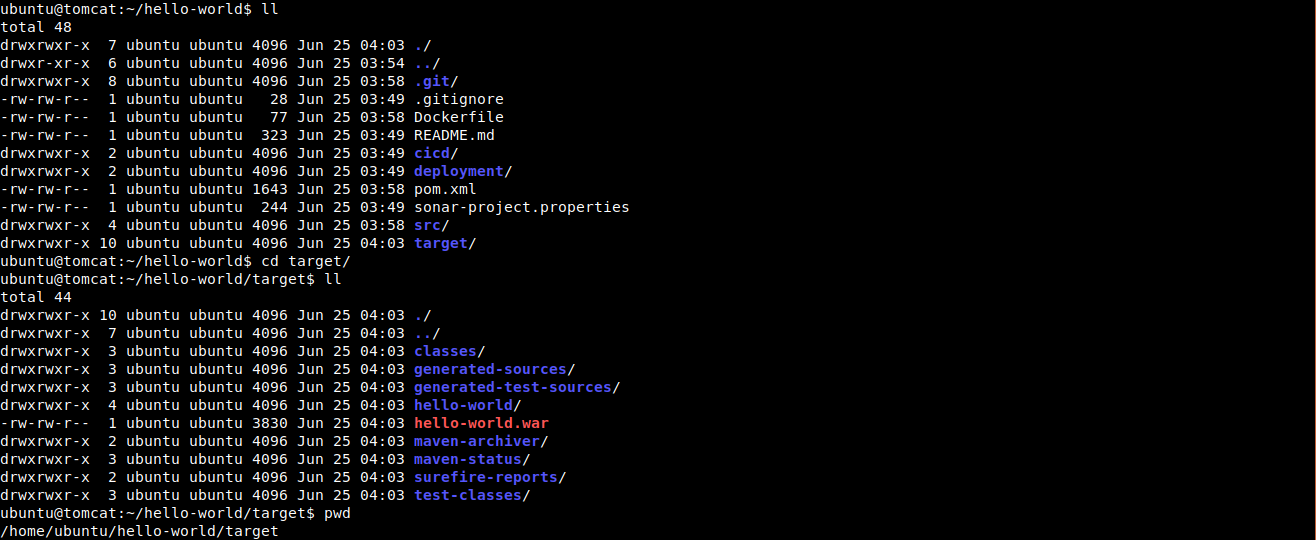Select the pom.xml file name
1316x540 pixels.
click(445, 189)
